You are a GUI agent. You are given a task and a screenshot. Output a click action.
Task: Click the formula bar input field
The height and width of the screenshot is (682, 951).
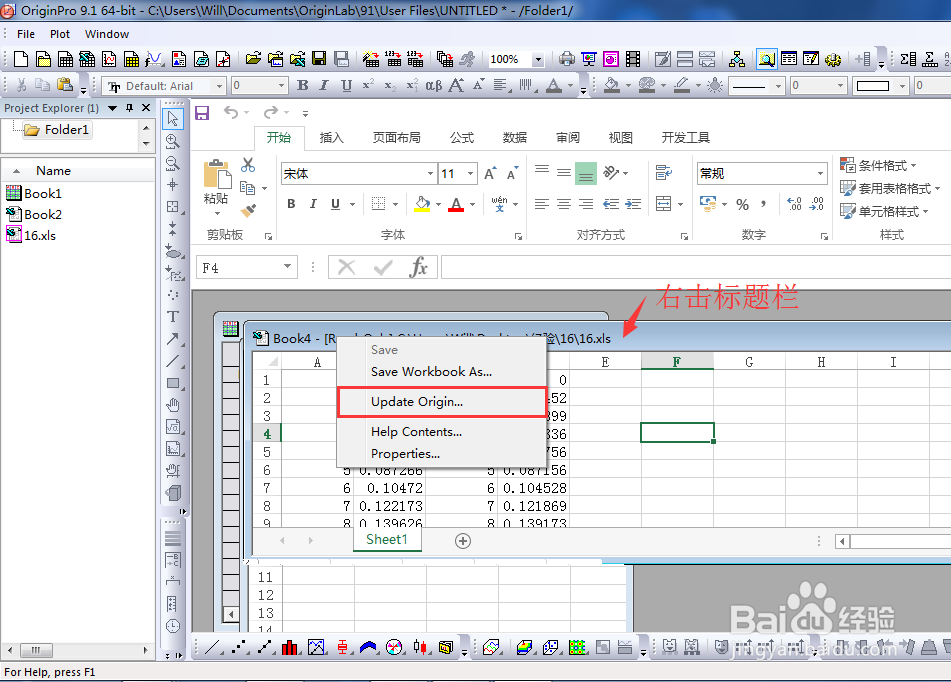tap(696, 267)
